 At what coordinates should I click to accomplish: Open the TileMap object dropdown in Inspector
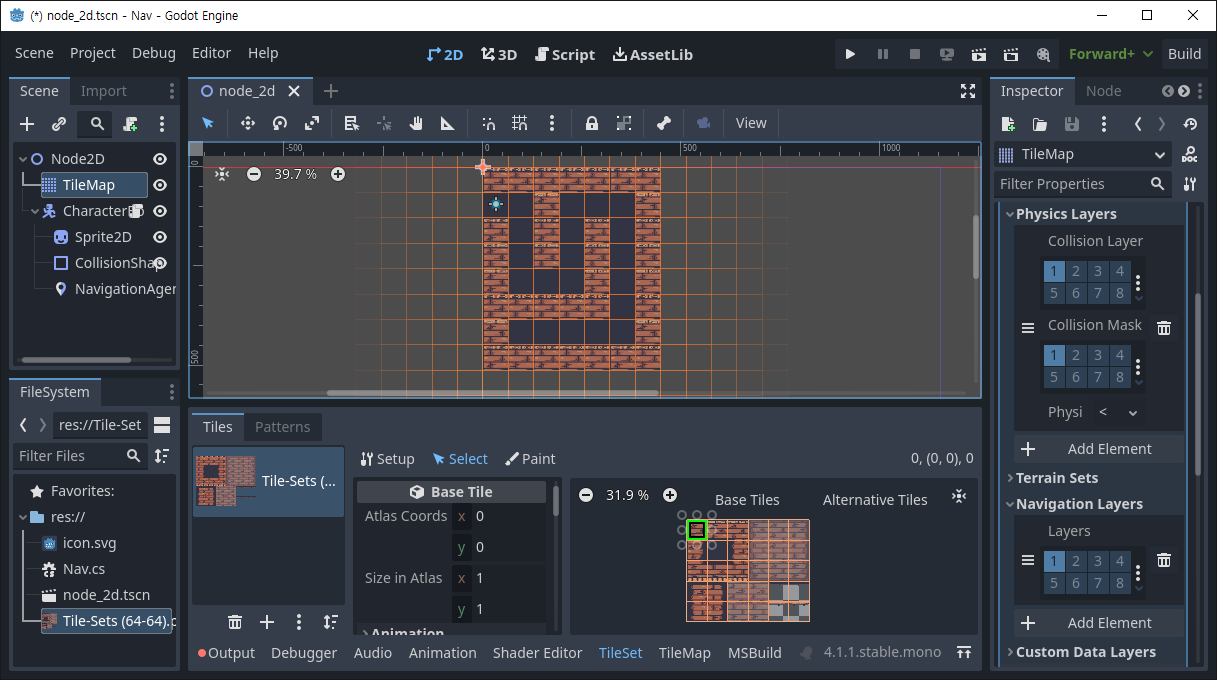coord(1083,154)
